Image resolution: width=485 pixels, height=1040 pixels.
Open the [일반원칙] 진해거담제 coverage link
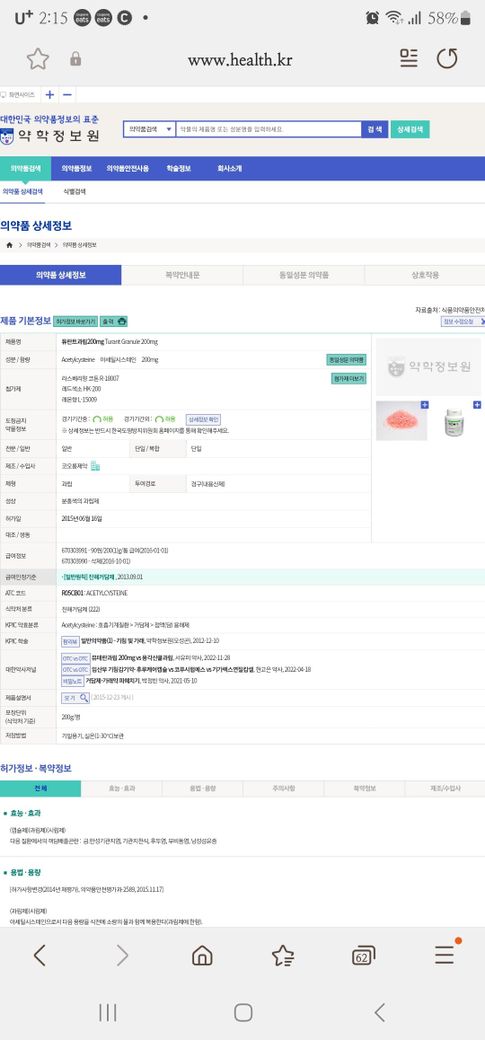(88, 577)
